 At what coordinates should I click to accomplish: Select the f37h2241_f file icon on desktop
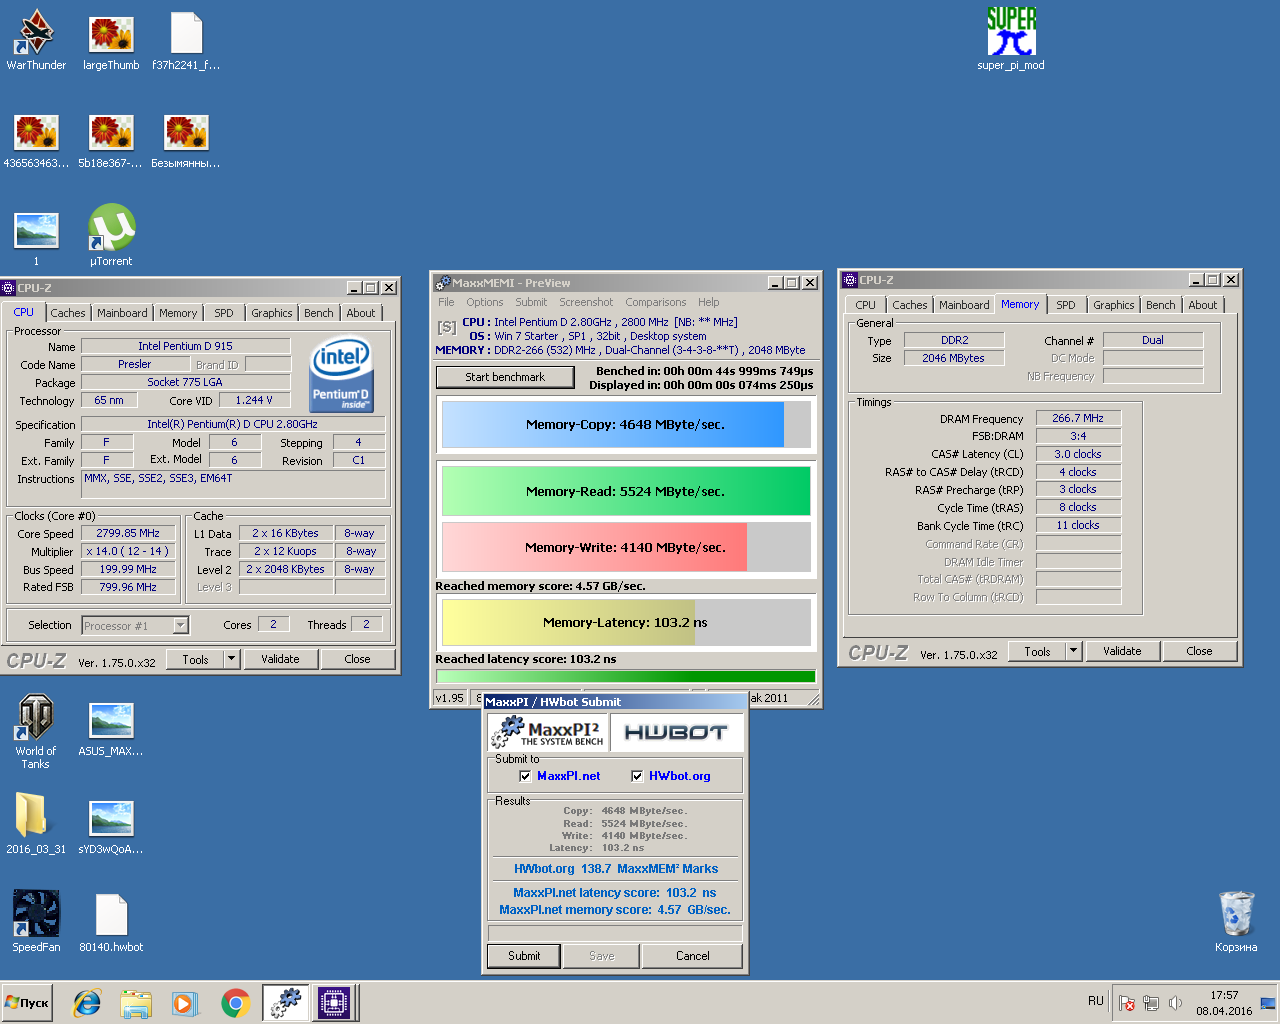[x=186, y=40]
